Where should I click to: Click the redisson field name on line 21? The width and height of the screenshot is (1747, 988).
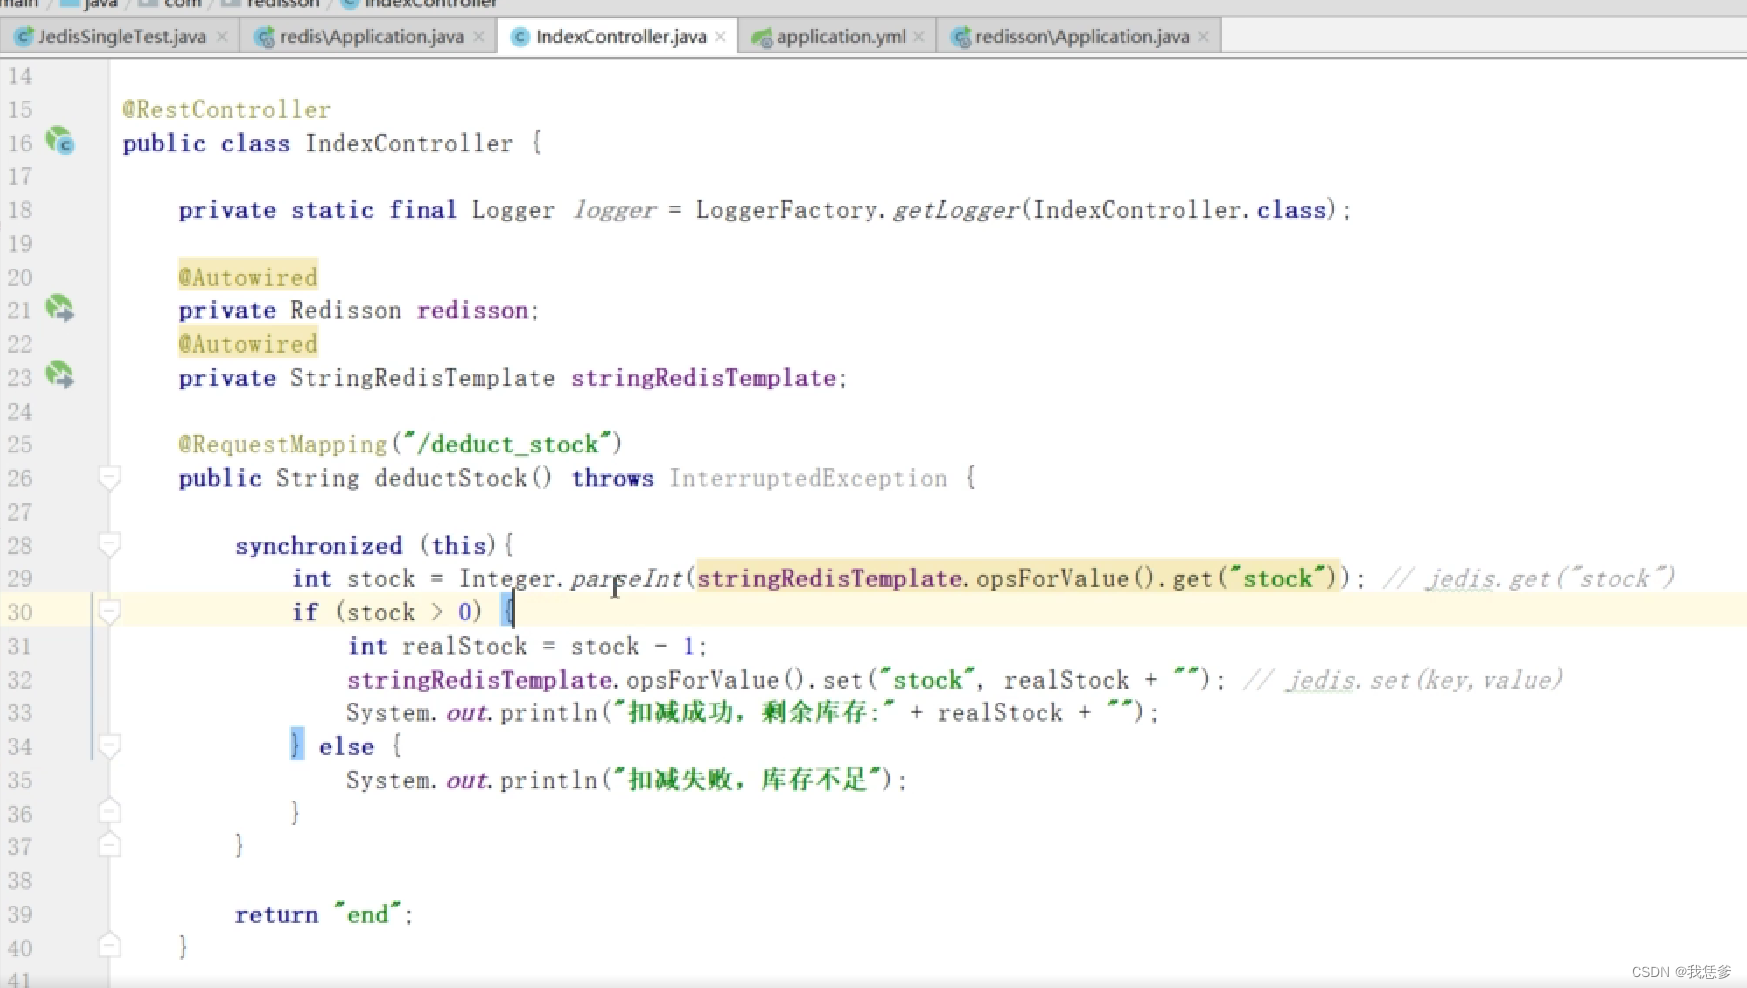tap(472, 310)
